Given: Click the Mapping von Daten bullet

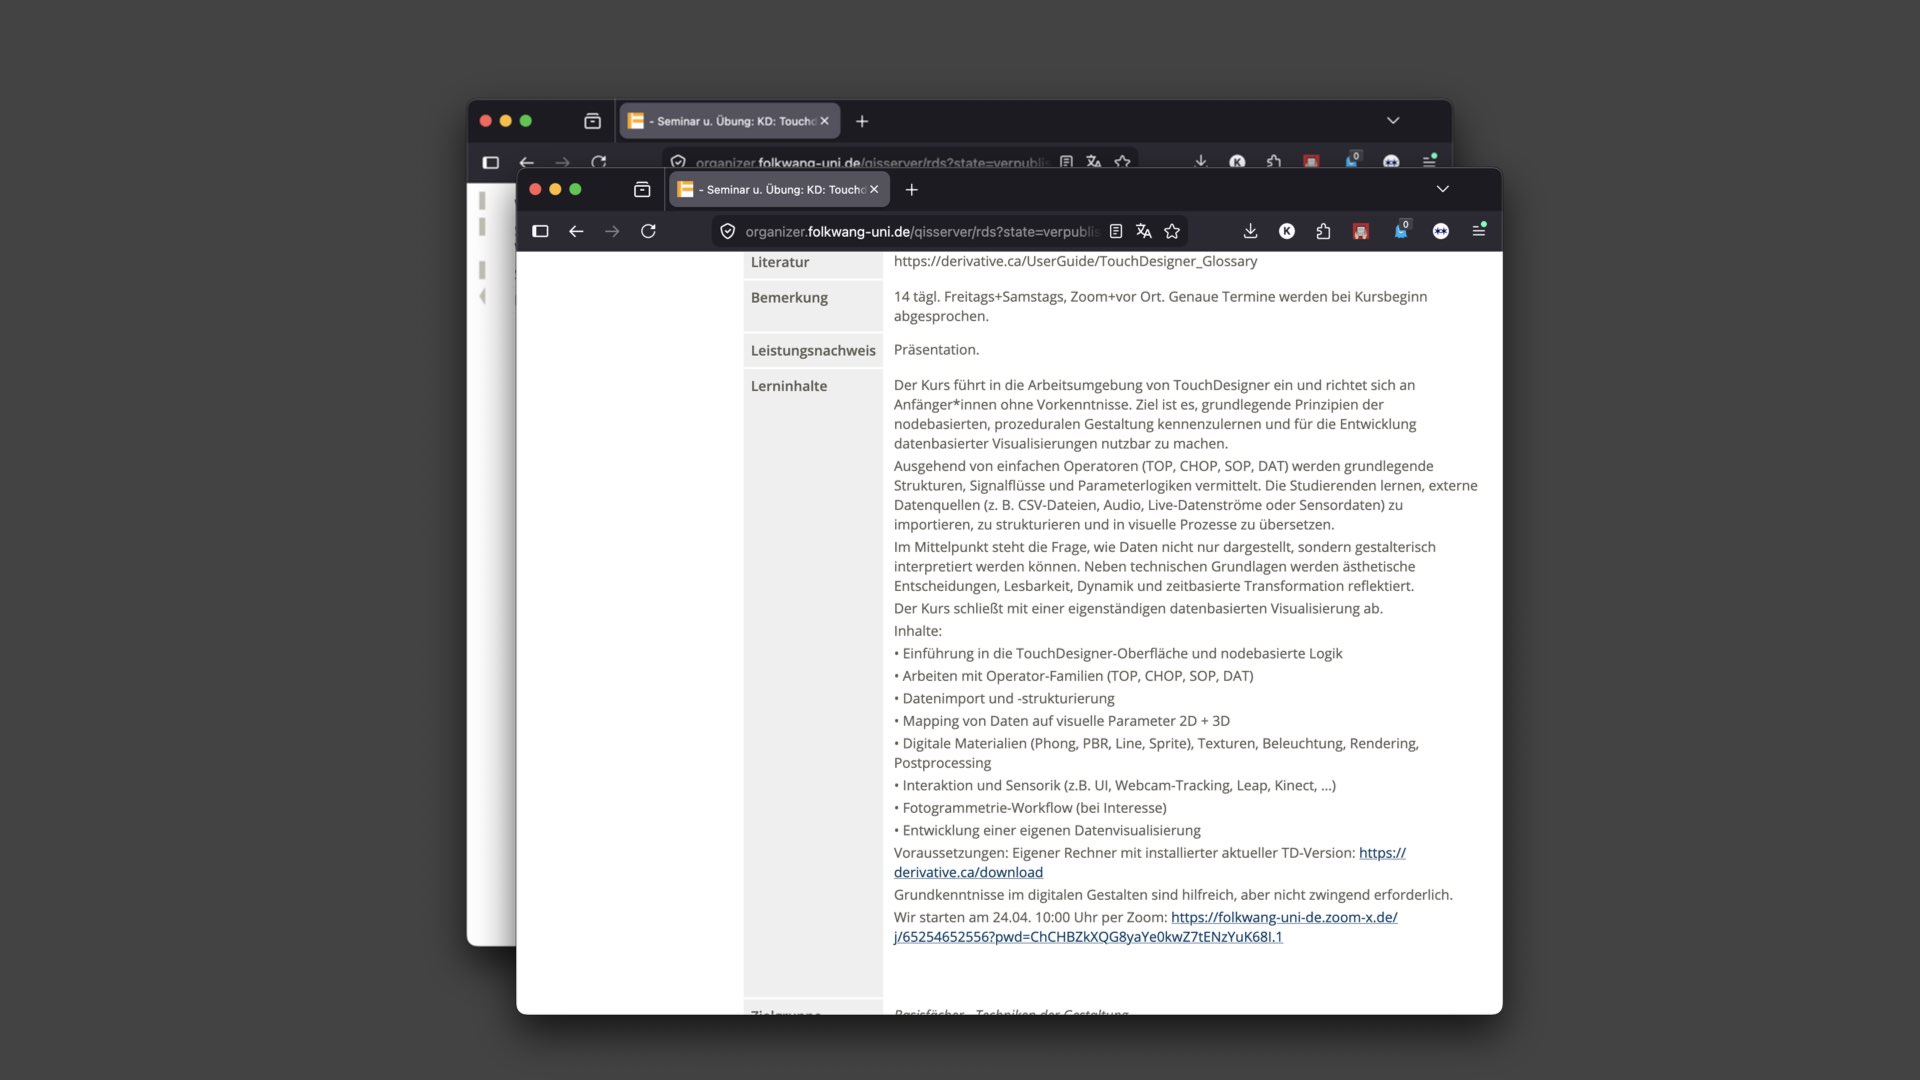Looking at the screenshot, I should coord(1062,721).
